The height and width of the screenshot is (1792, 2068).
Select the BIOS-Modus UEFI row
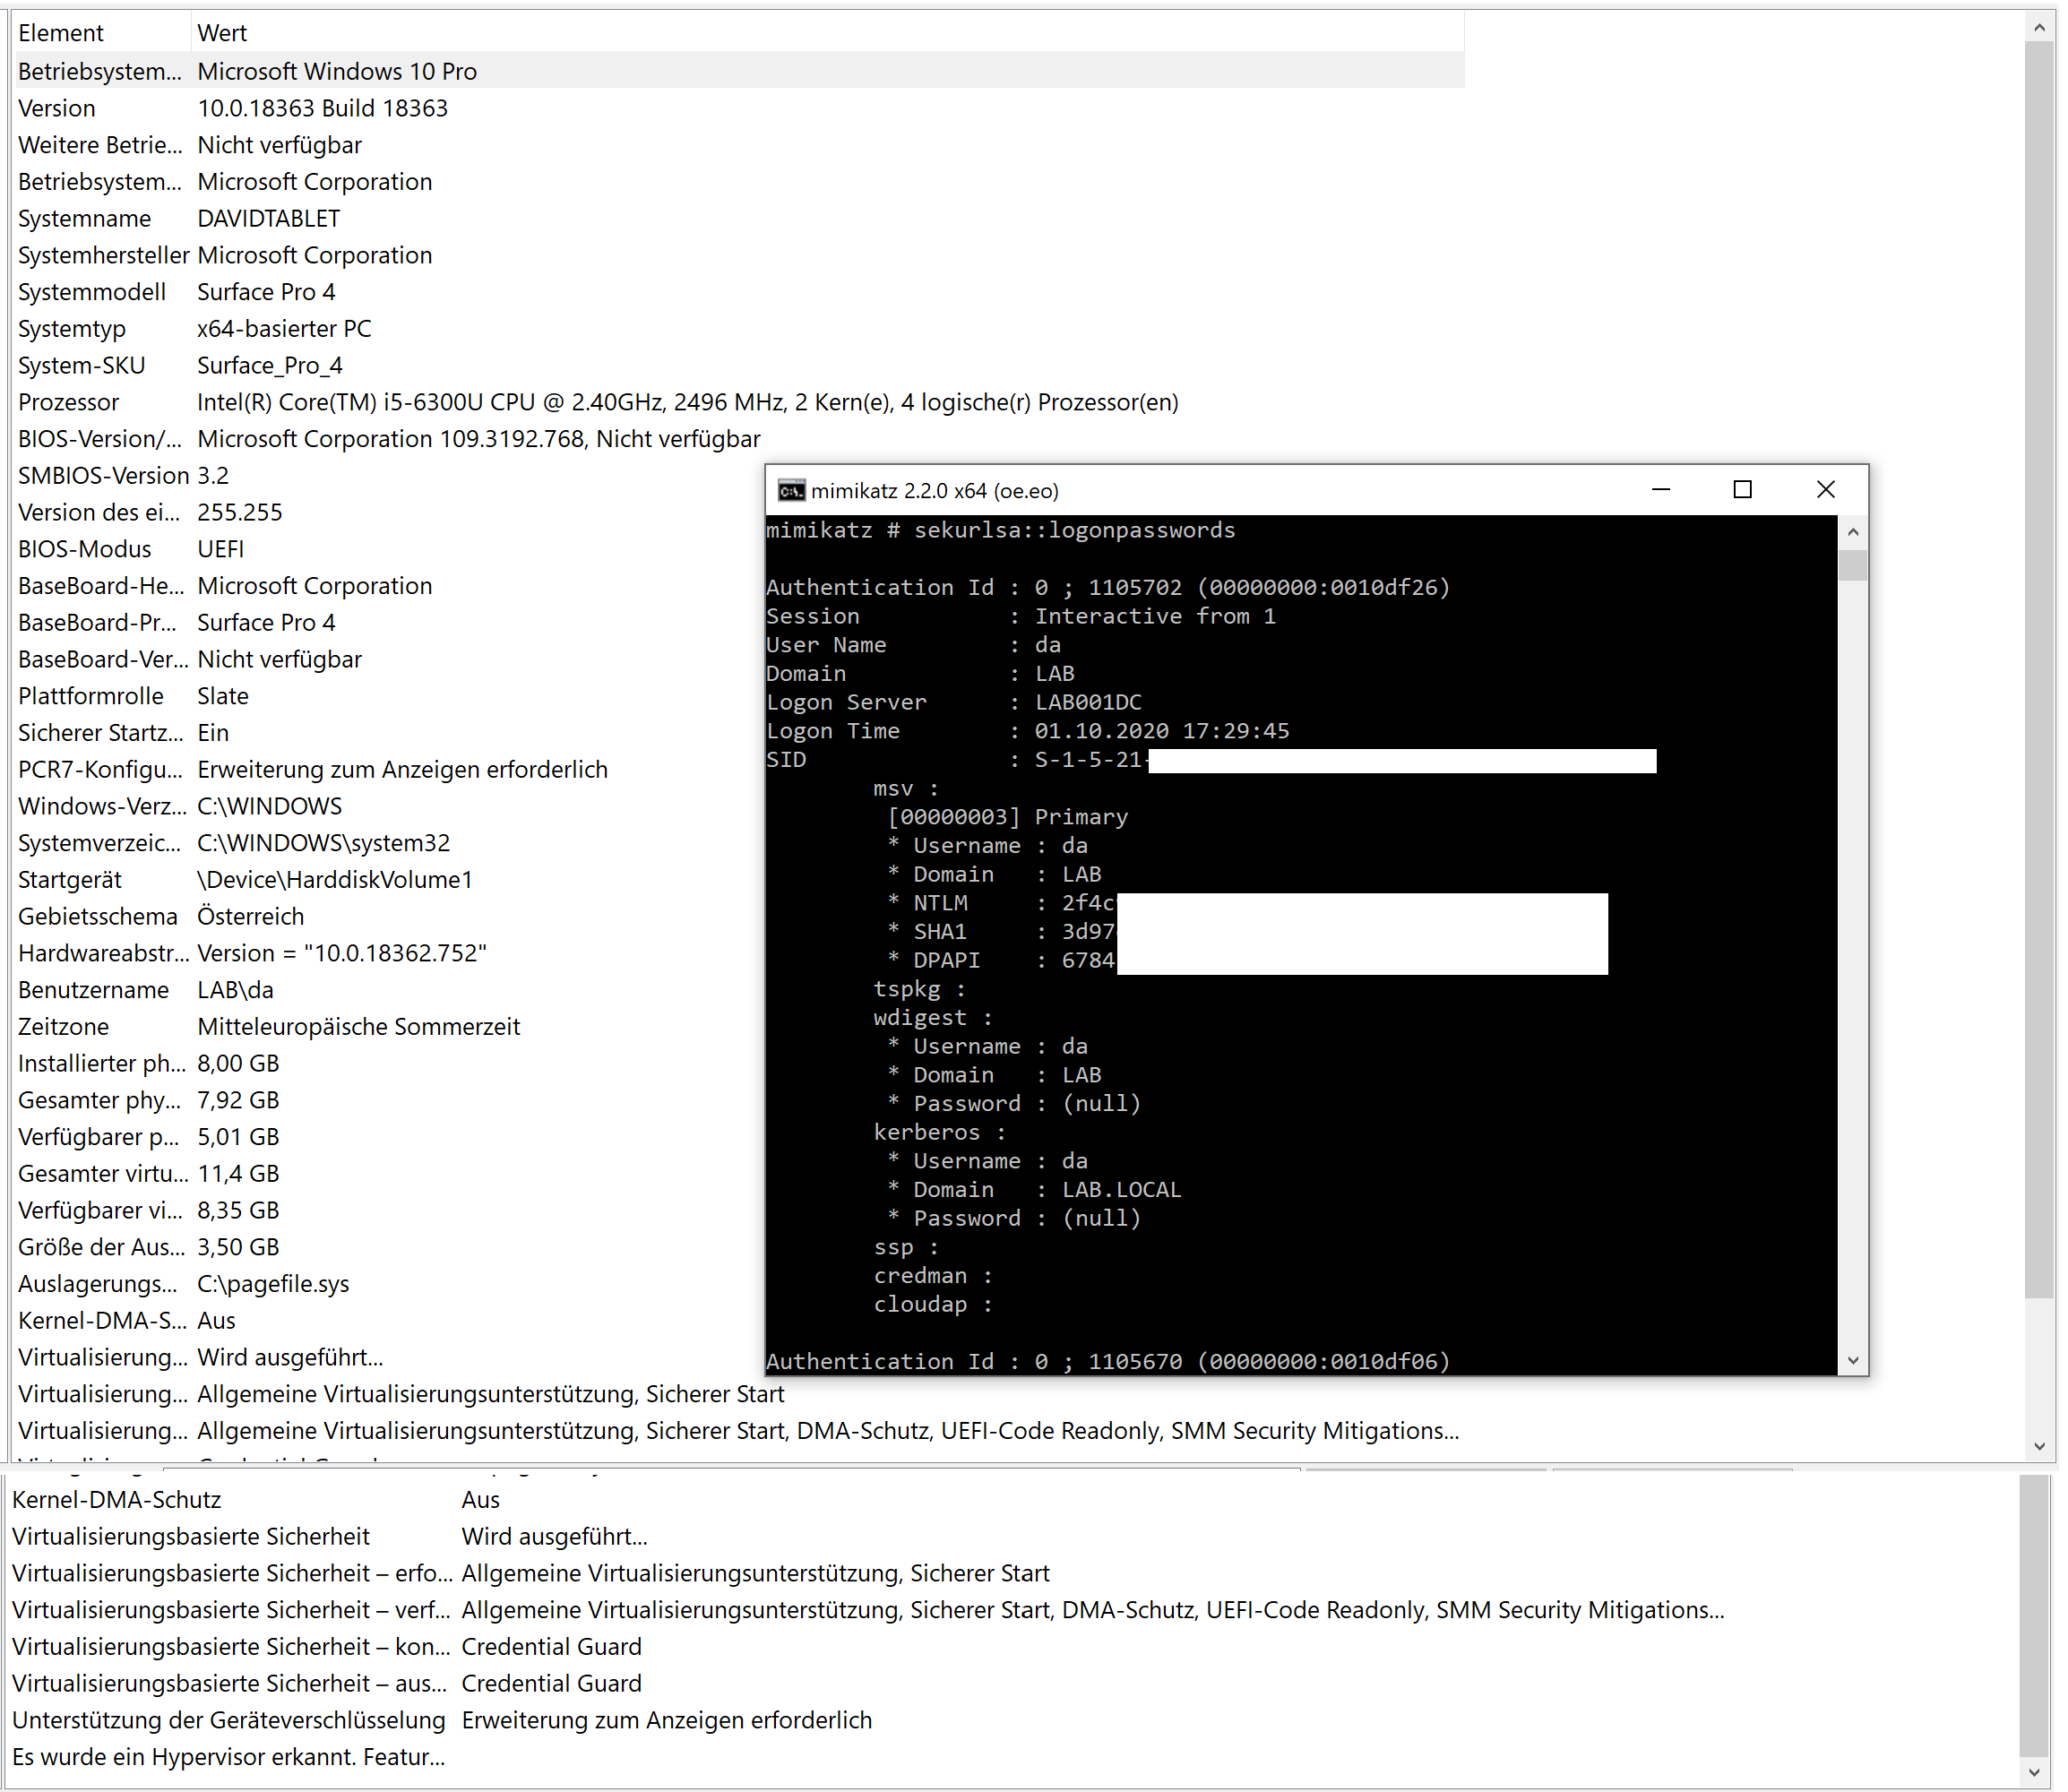[221, 550]
